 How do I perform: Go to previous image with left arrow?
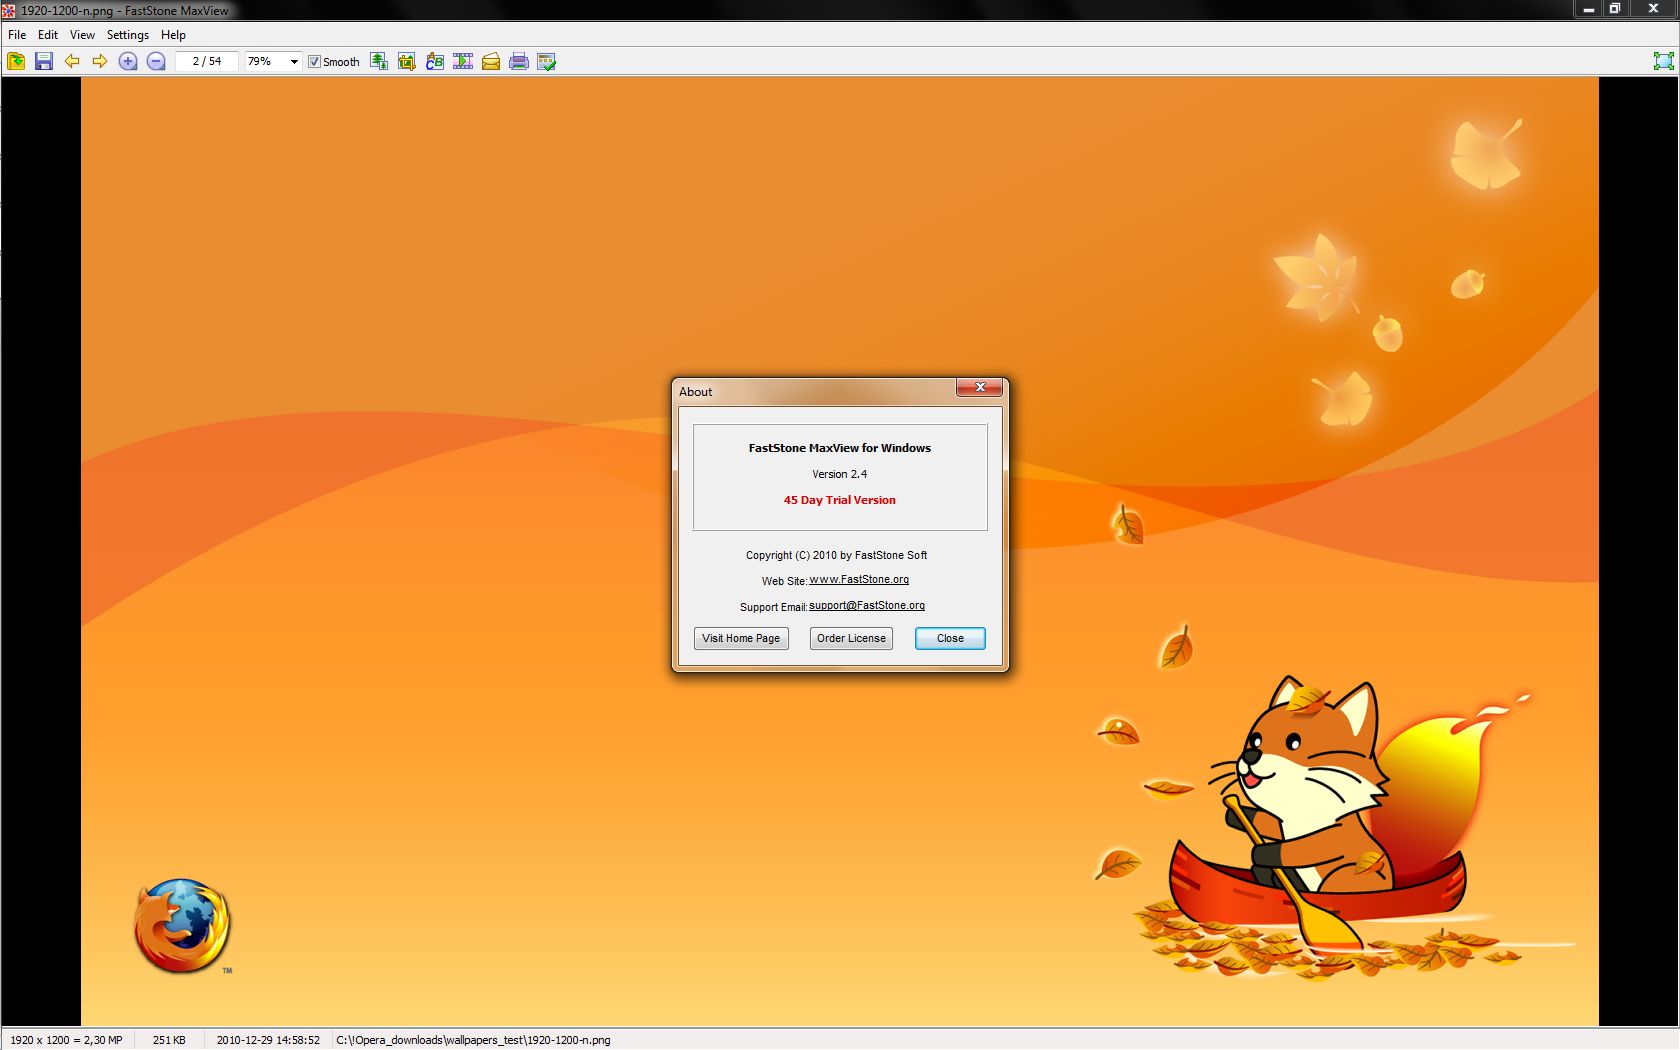click(x=72, y=62)
